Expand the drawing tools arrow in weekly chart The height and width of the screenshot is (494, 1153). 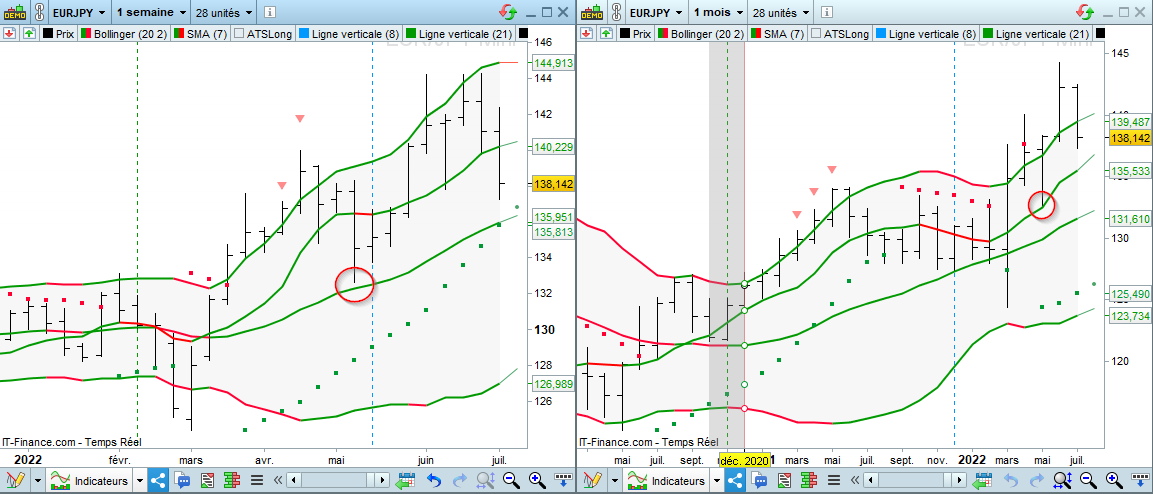(x=38, y=481)
